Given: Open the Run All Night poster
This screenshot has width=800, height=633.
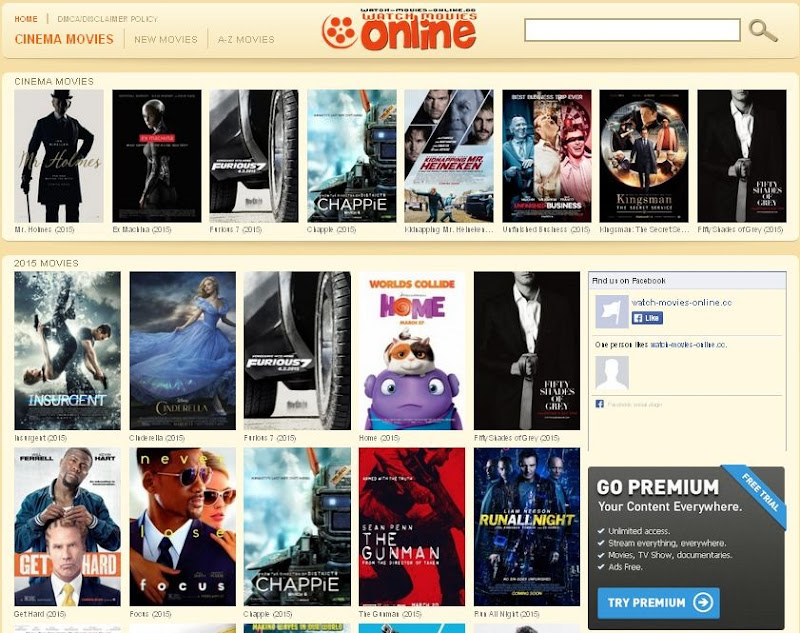Looking at the screenshot, I should [527, 527].
